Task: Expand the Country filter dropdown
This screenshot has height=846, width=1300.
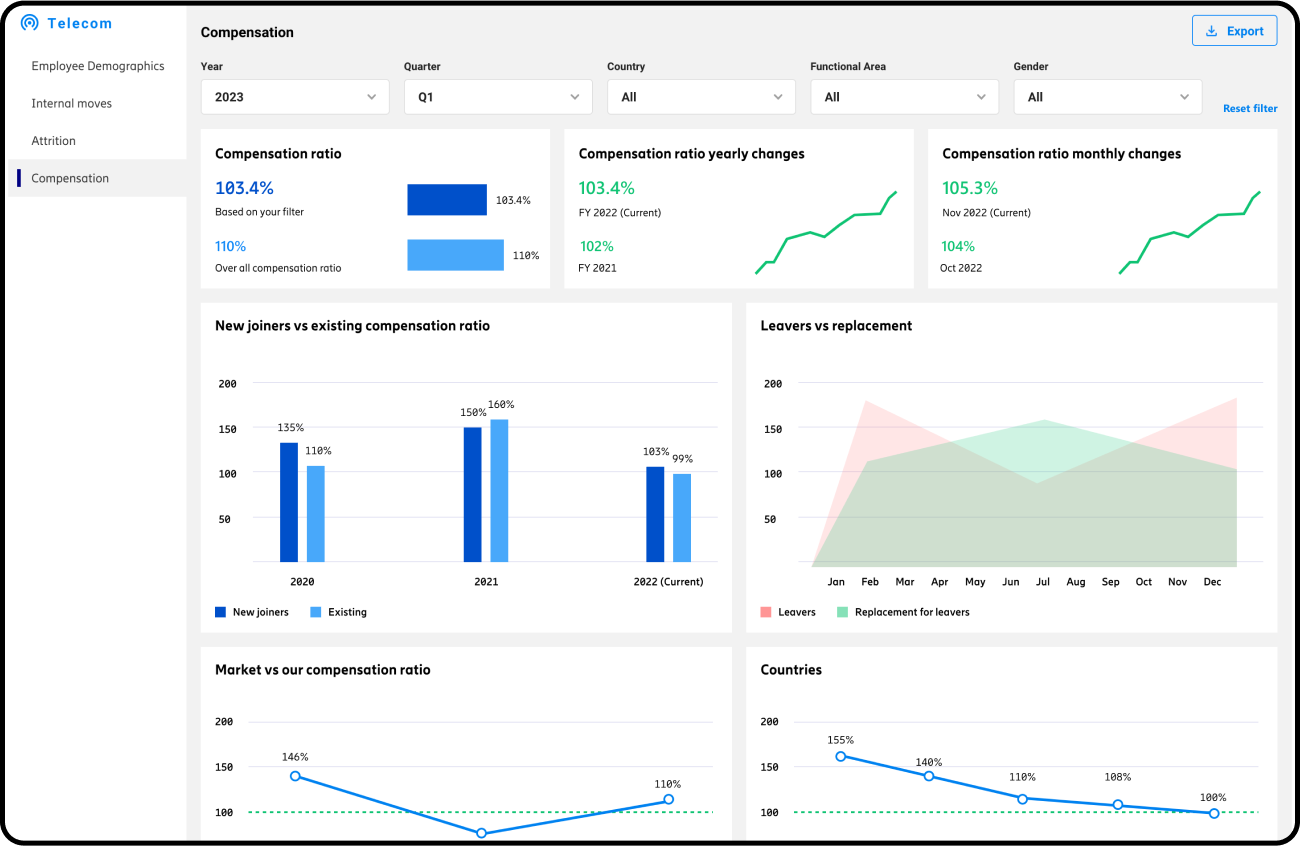Action: pyautogui.click(x=701, y=97)
